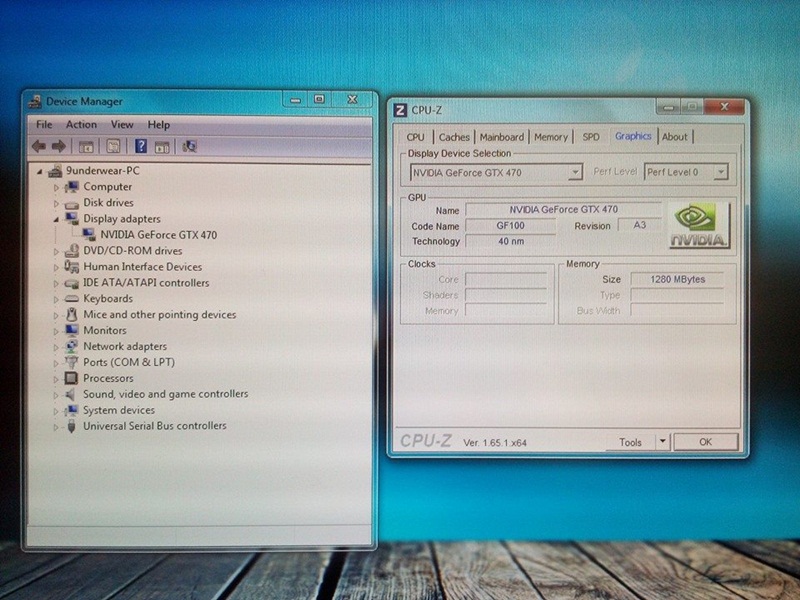
Task: Collapse the 9underwear-PC root node
Action: tap(39, 172)
